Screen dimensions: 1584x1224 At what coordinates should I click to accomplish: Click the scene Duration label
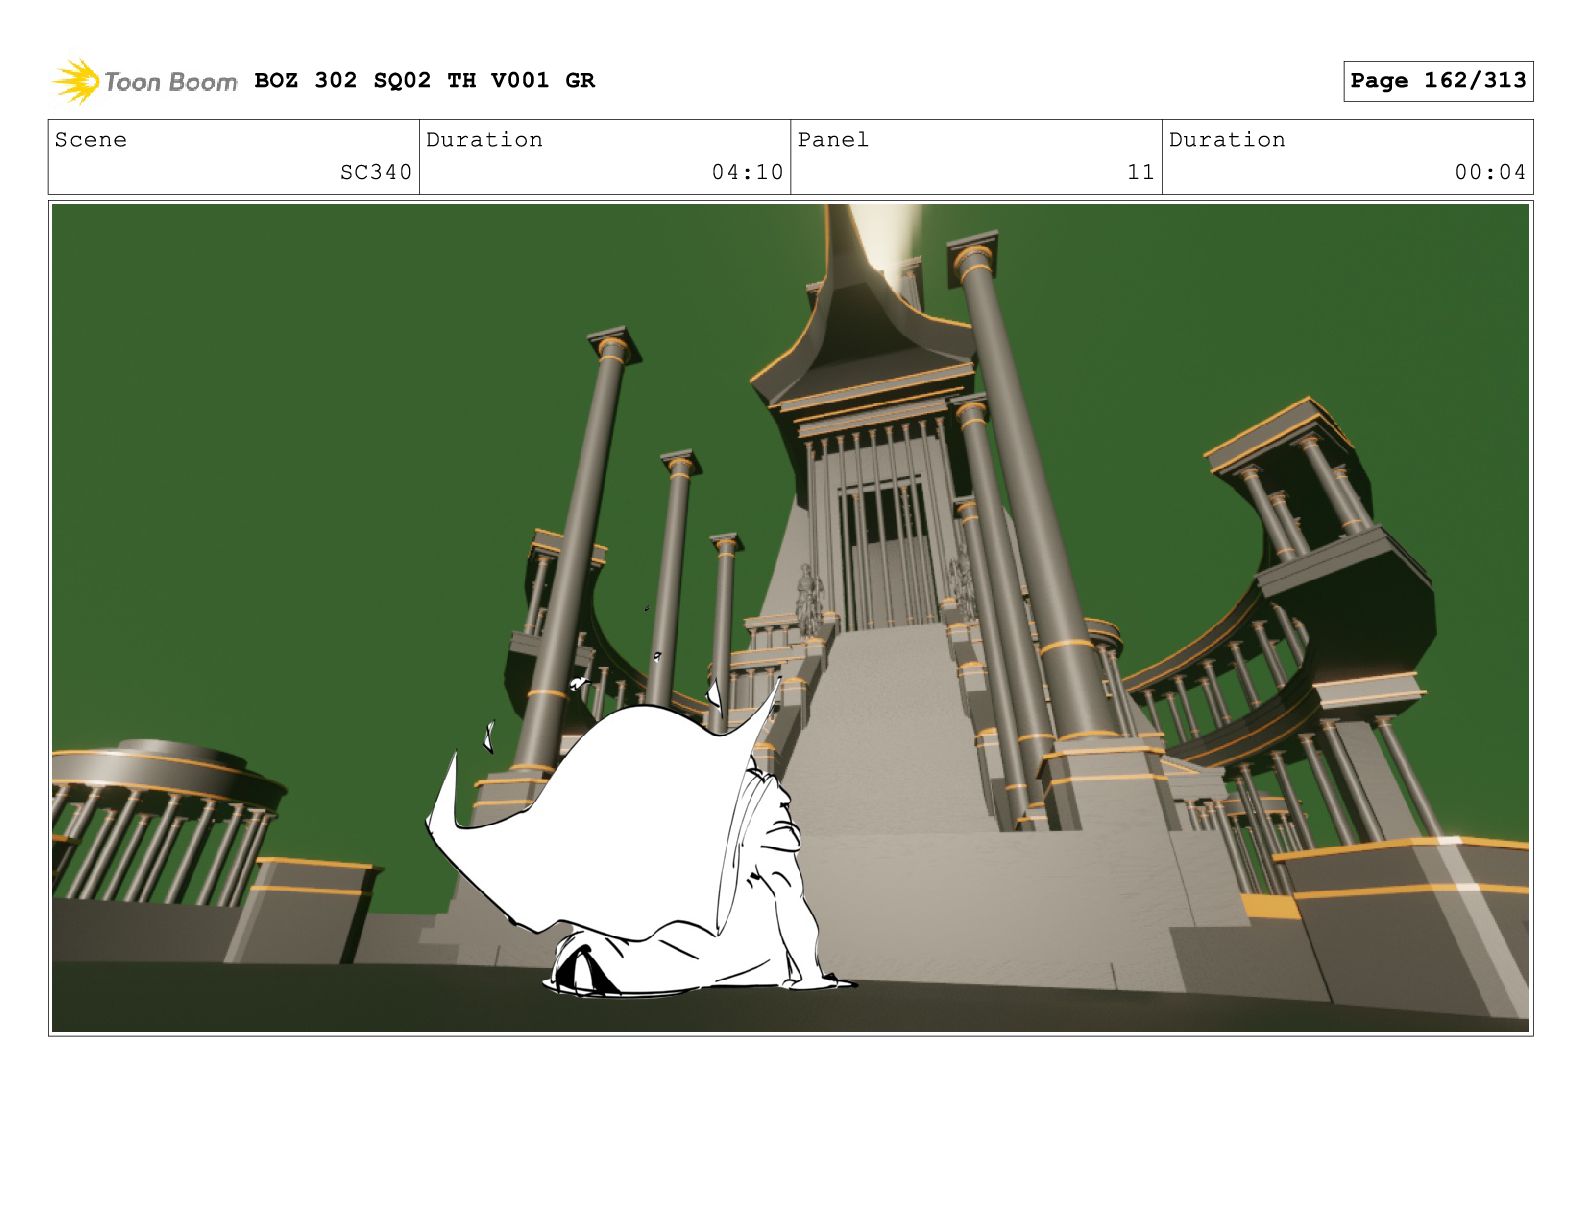click(x=484, y=140)
